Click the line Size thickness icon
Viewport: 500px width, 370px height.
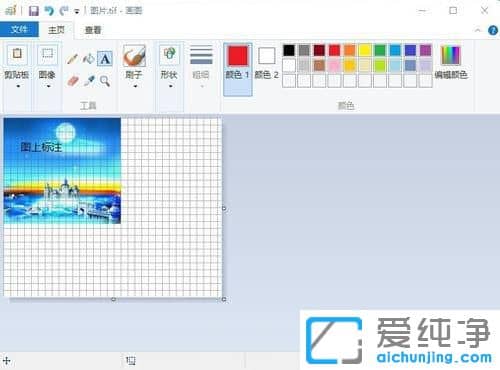[x=201, y=54]
